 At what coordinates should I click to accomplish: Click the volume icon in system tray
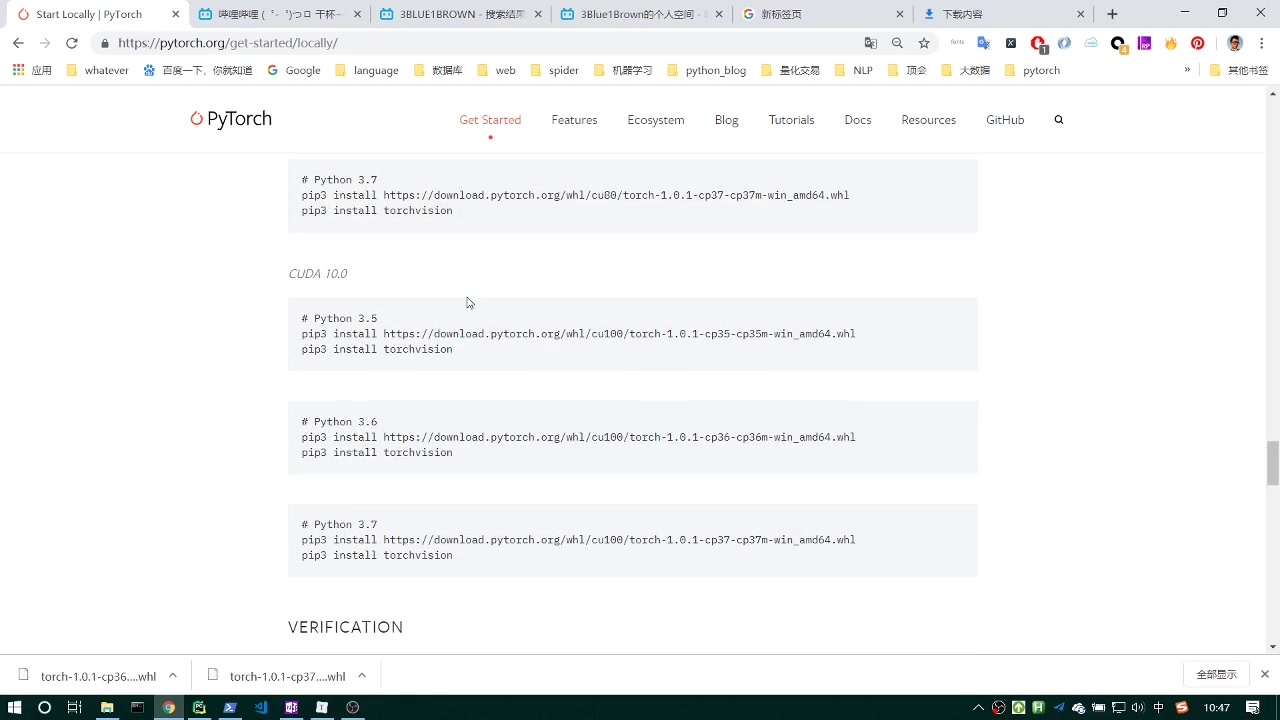(1138, 707)
